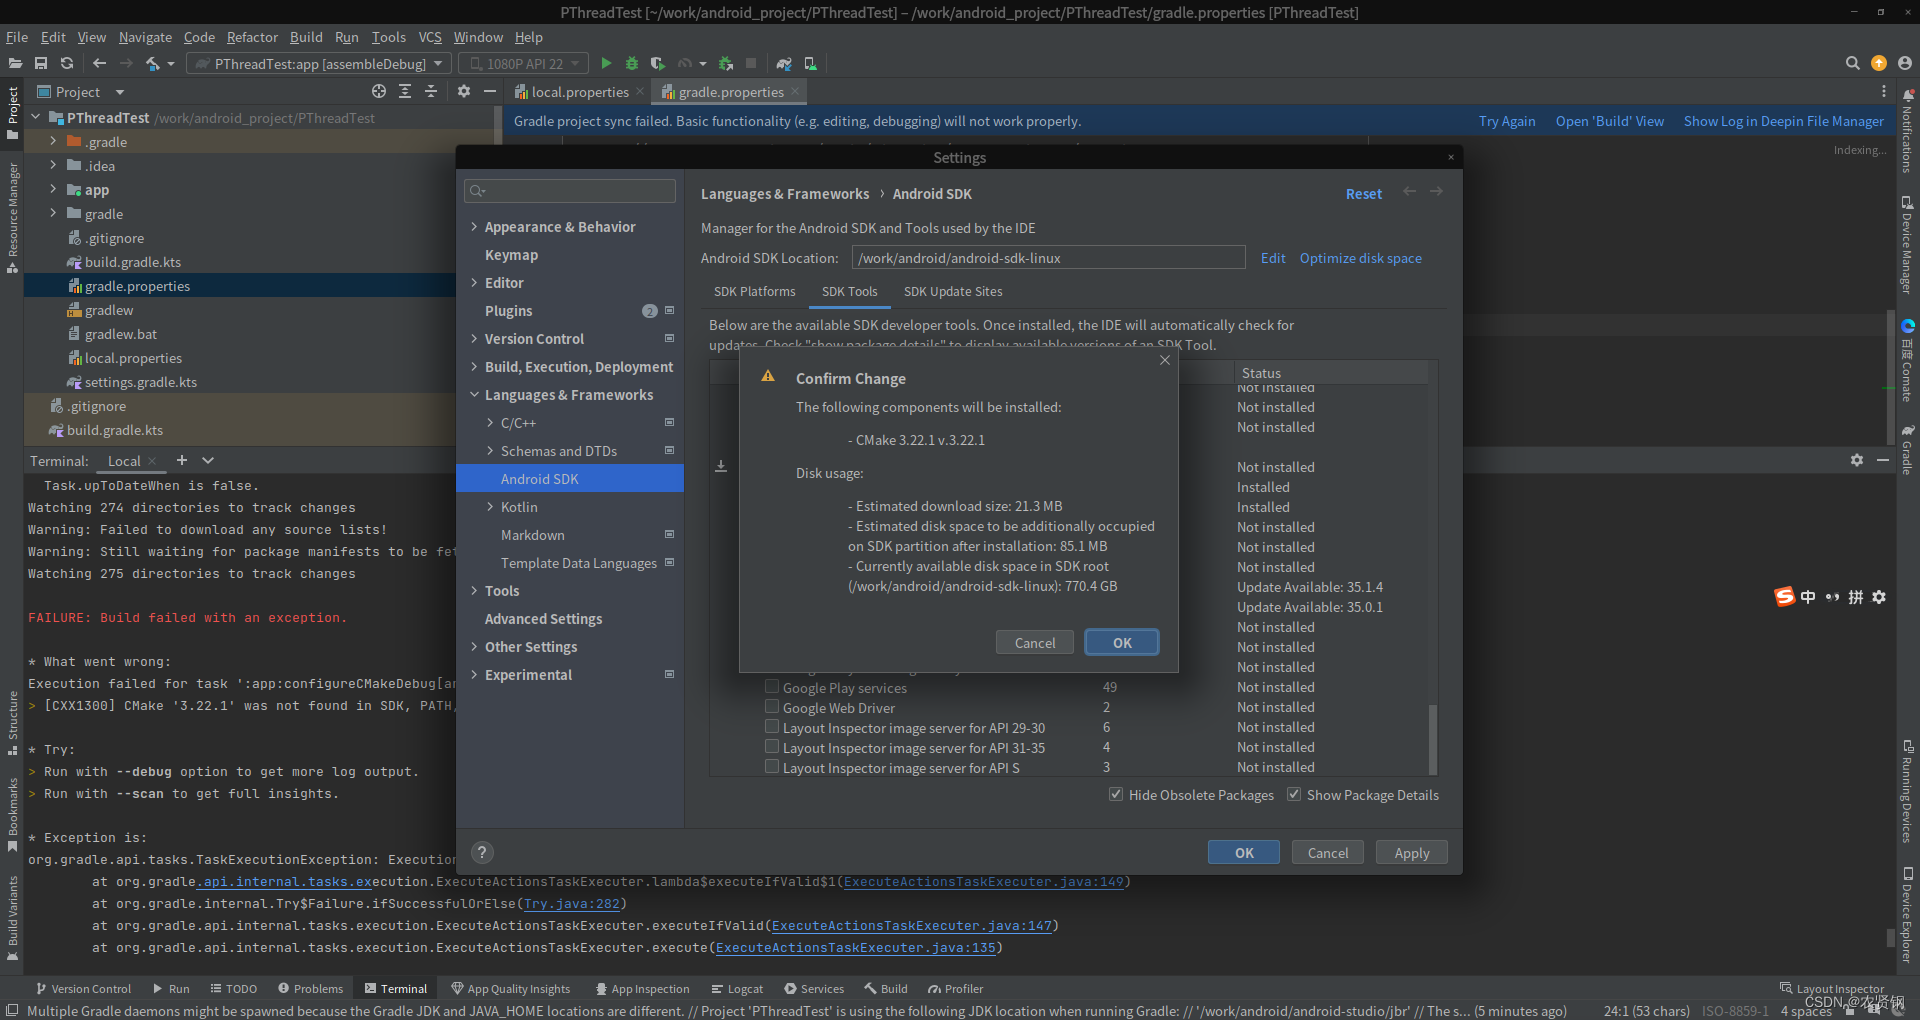The image size is (1920, 1020).
Task: Expand Version Control settings
Action: point(474,339)
